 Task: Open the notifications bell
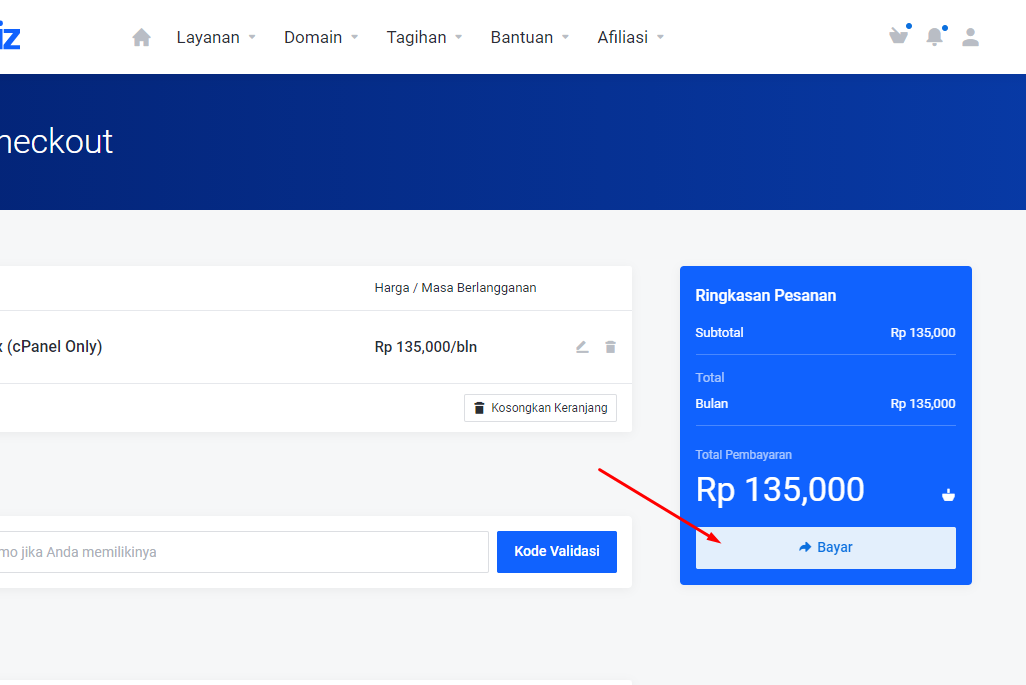(x=934, y=37)
